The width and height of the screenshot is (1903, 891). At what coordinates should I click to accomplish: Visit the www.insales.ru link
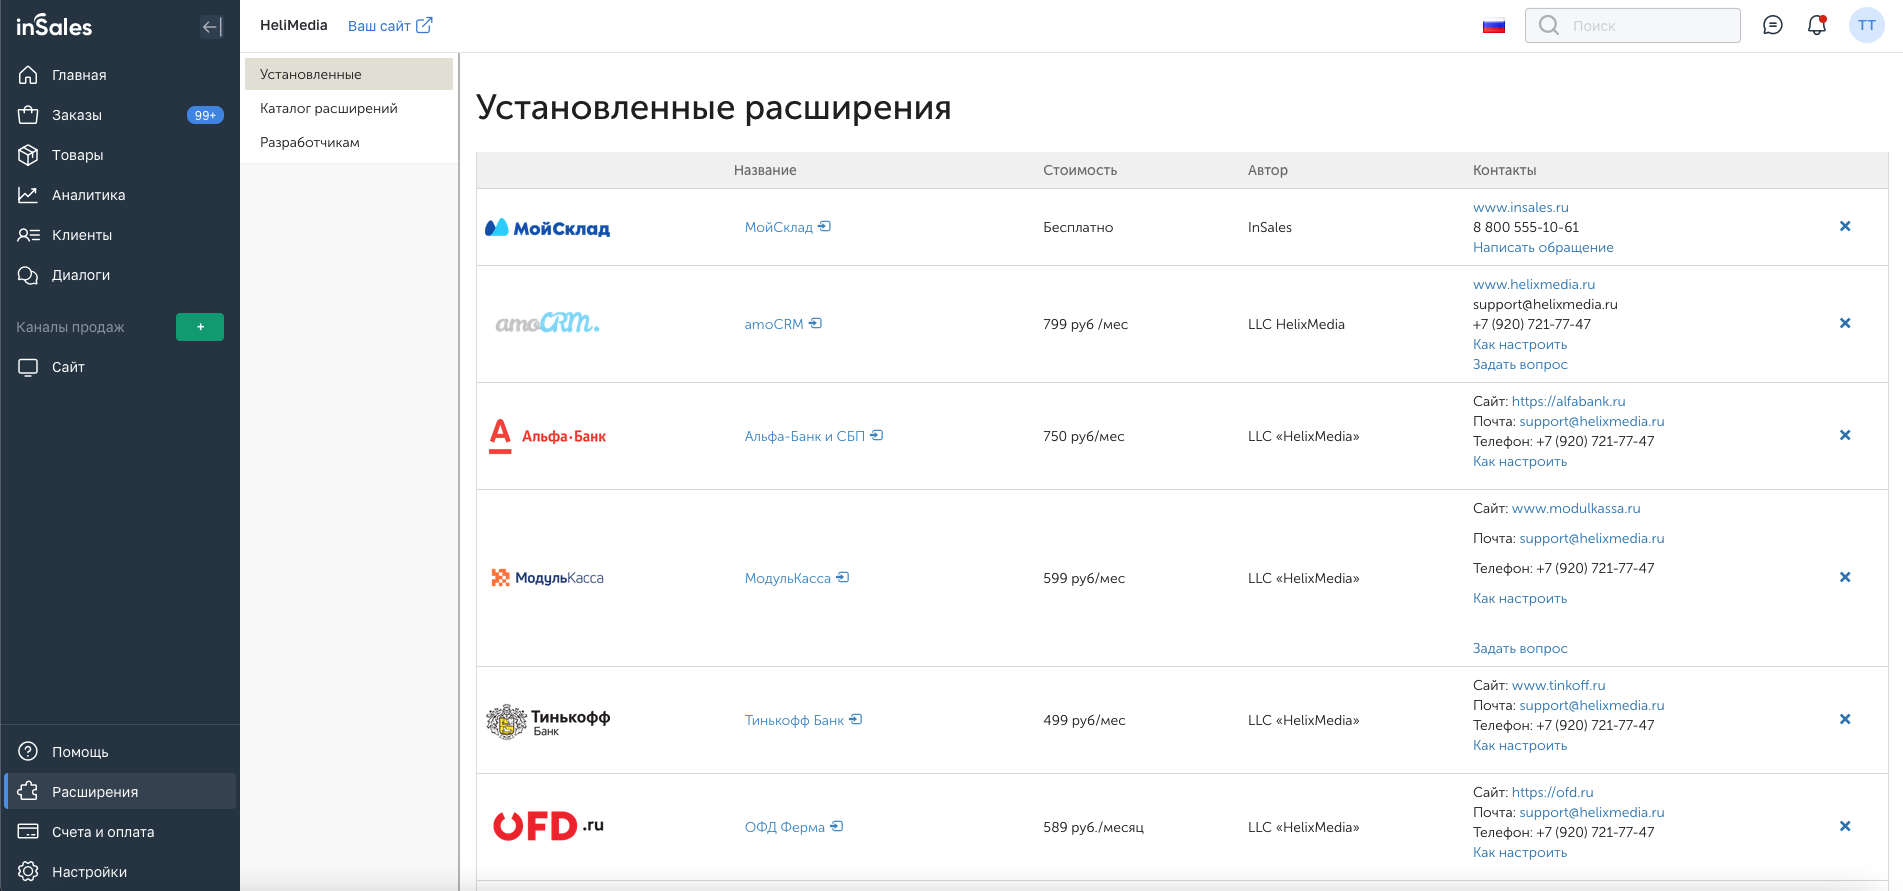[x=1521, y=207]
